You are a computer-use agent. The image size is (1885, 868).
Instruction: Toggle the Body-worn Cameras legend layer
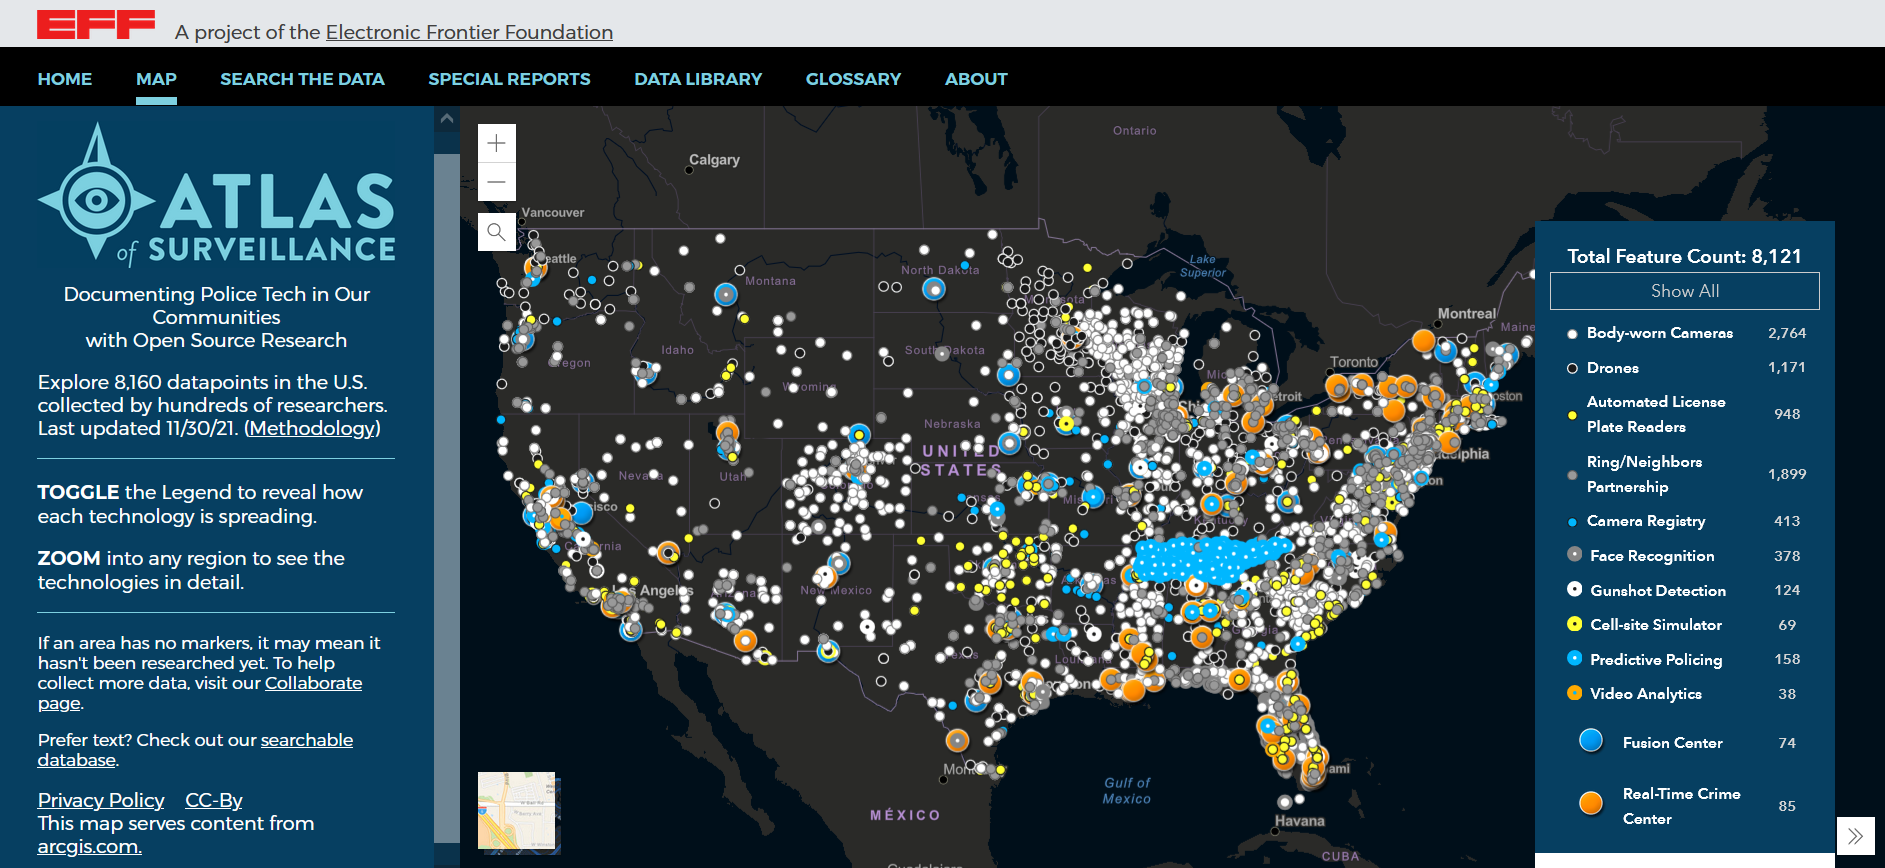(x=1659, y=333)
